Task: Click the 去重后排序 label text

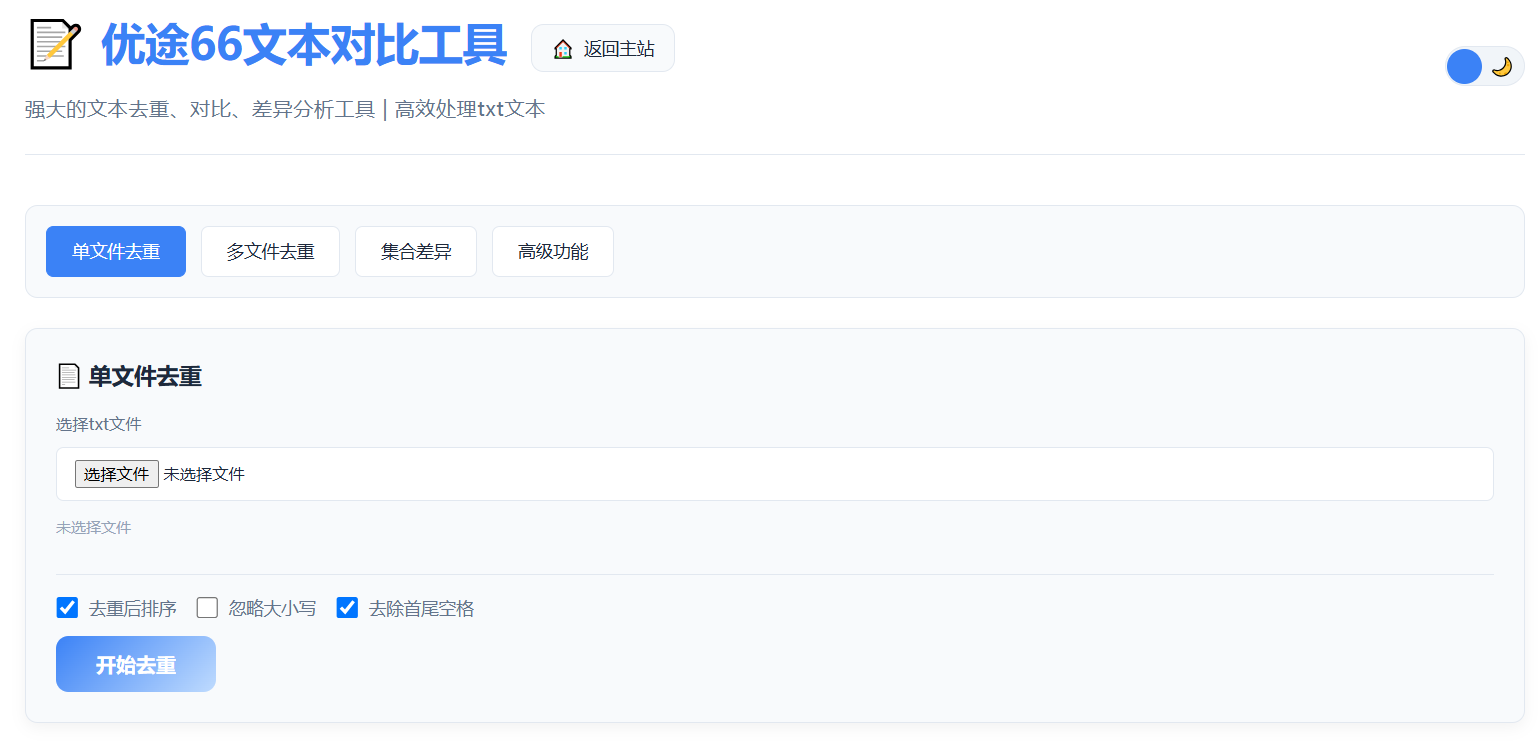Action: 133,609
